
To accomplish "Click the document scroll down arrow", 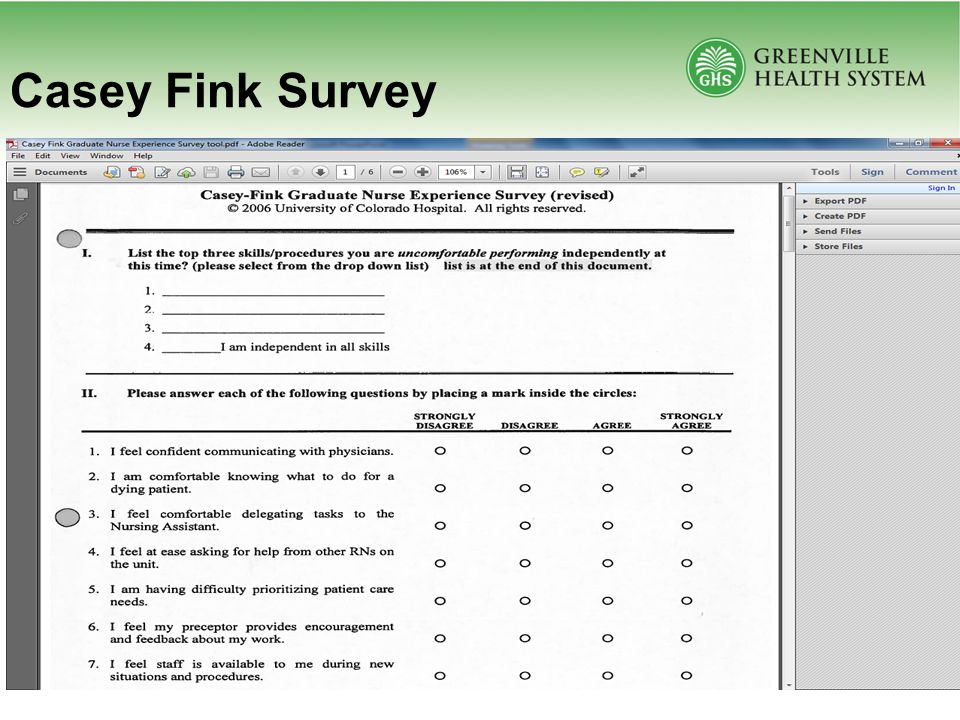I will [789, 685].
